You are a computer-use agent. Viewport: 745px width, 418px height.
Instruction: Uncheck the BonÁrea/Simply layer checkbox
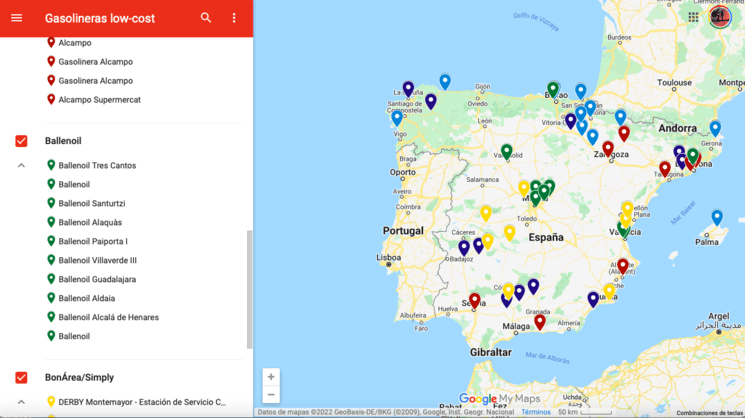(21, 378)
